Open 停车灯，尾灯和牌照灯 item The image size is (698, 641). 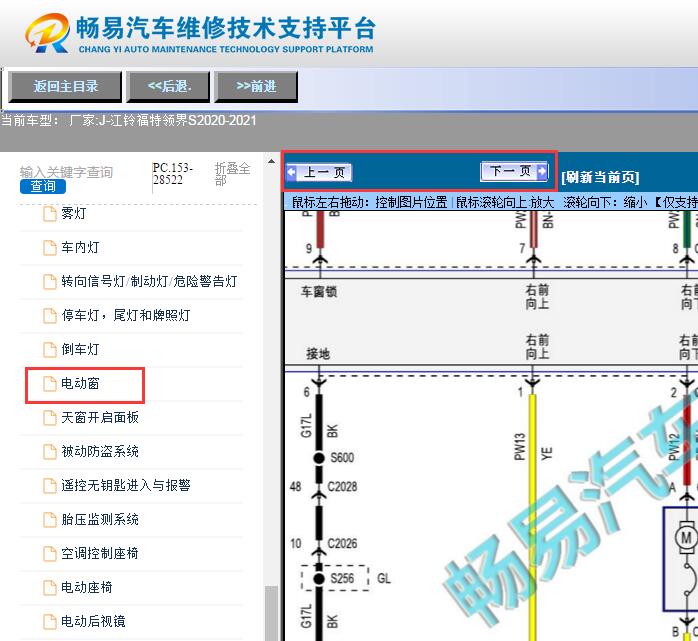(x=126, y=315)
